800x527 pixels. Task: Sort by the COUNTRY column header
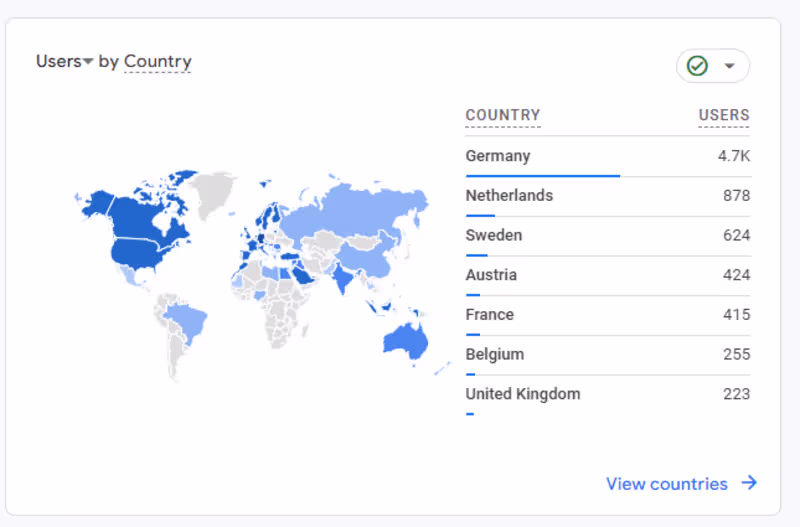[x=502, y=115]
